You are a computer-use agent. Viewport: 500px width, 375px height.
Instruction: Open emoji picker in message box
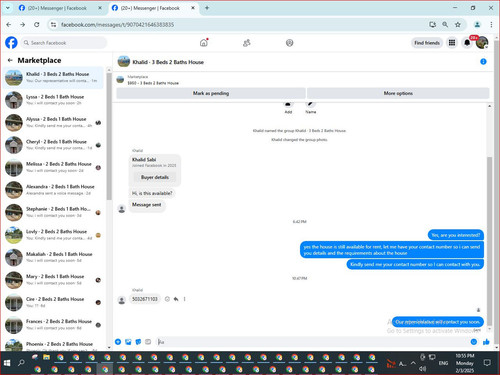pos(474,342)
